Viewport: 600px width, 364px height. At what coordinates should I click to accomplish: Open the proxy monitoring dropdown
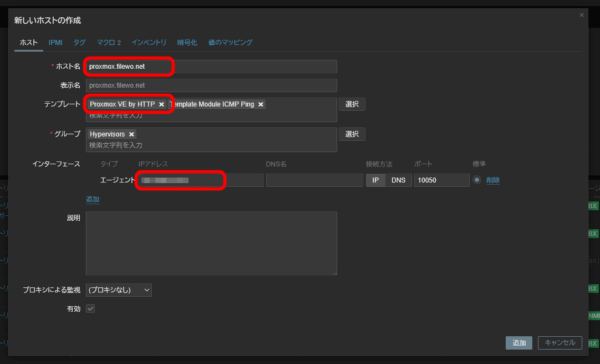coord(119,290)
